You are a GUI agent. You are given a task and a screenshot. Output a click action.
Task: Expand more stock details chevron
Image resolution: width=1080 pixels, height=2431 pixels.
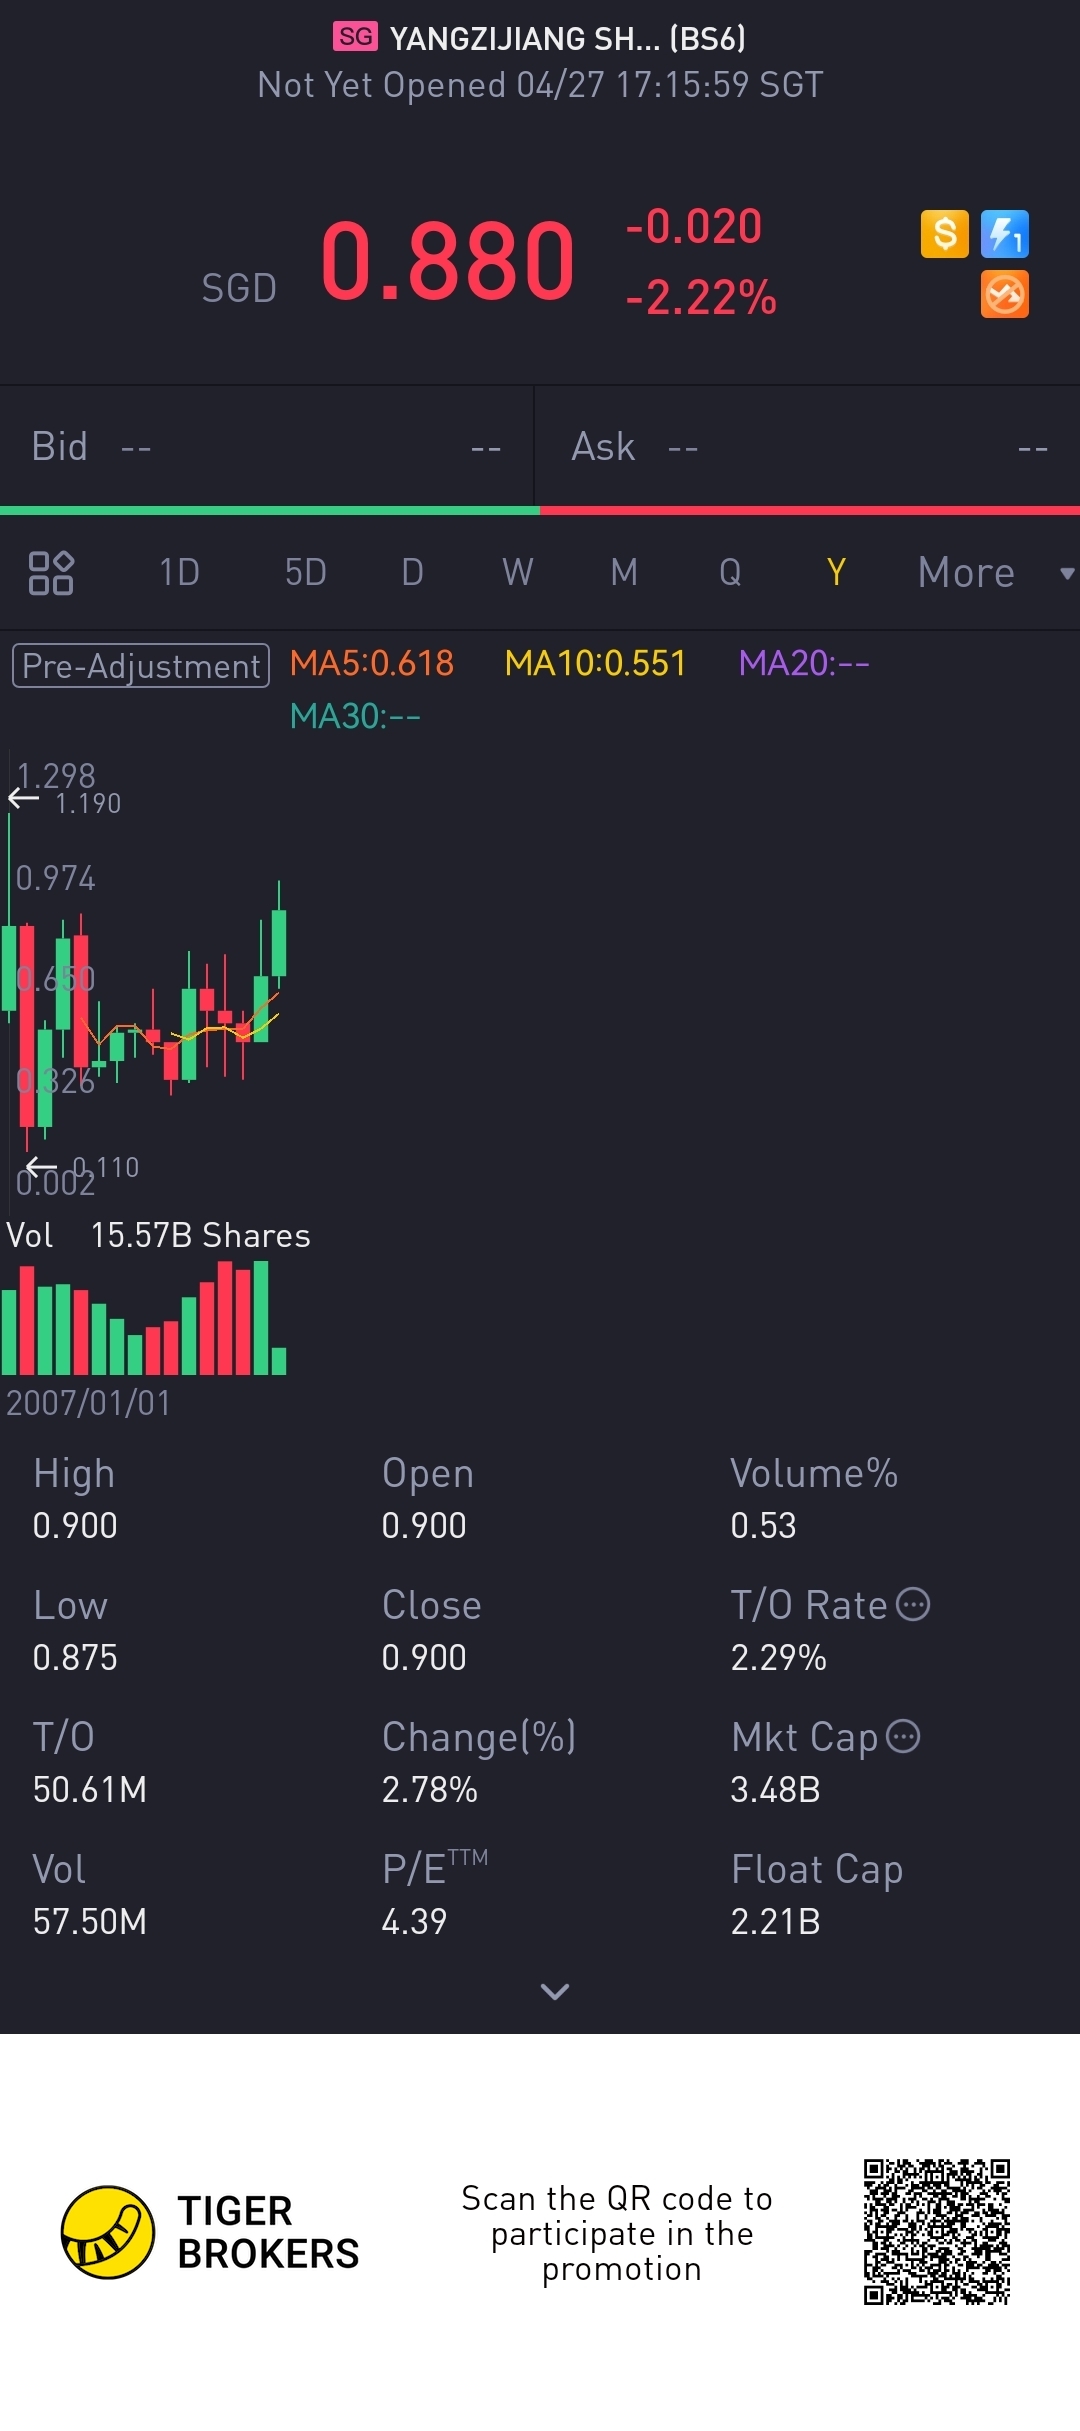[554, 1992]
